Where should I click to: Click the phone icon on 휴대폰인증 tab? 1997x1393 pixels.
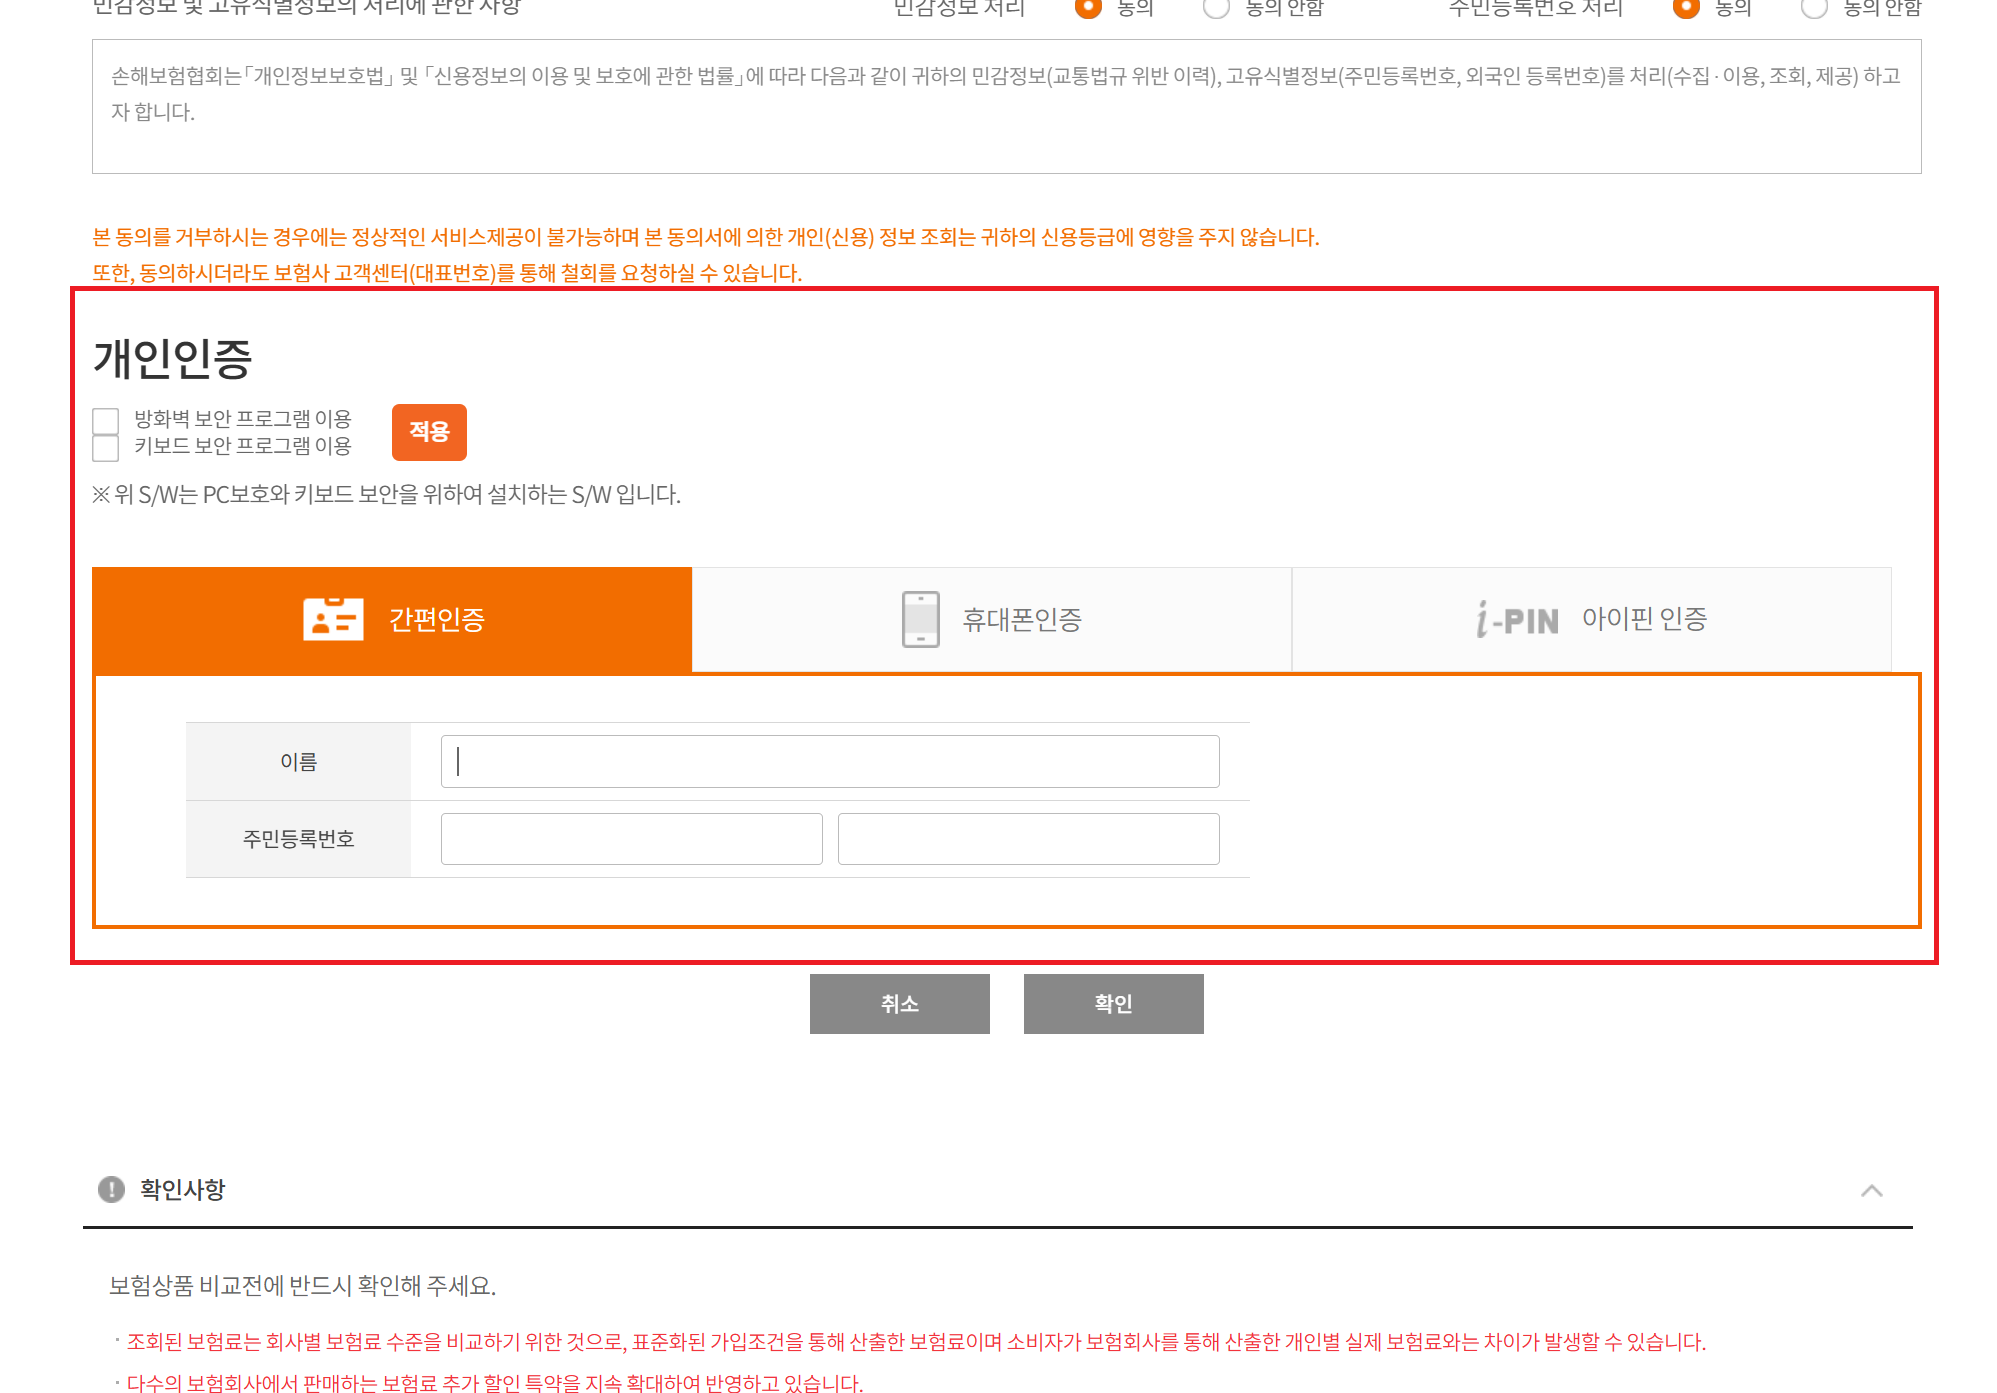point(920,619)
